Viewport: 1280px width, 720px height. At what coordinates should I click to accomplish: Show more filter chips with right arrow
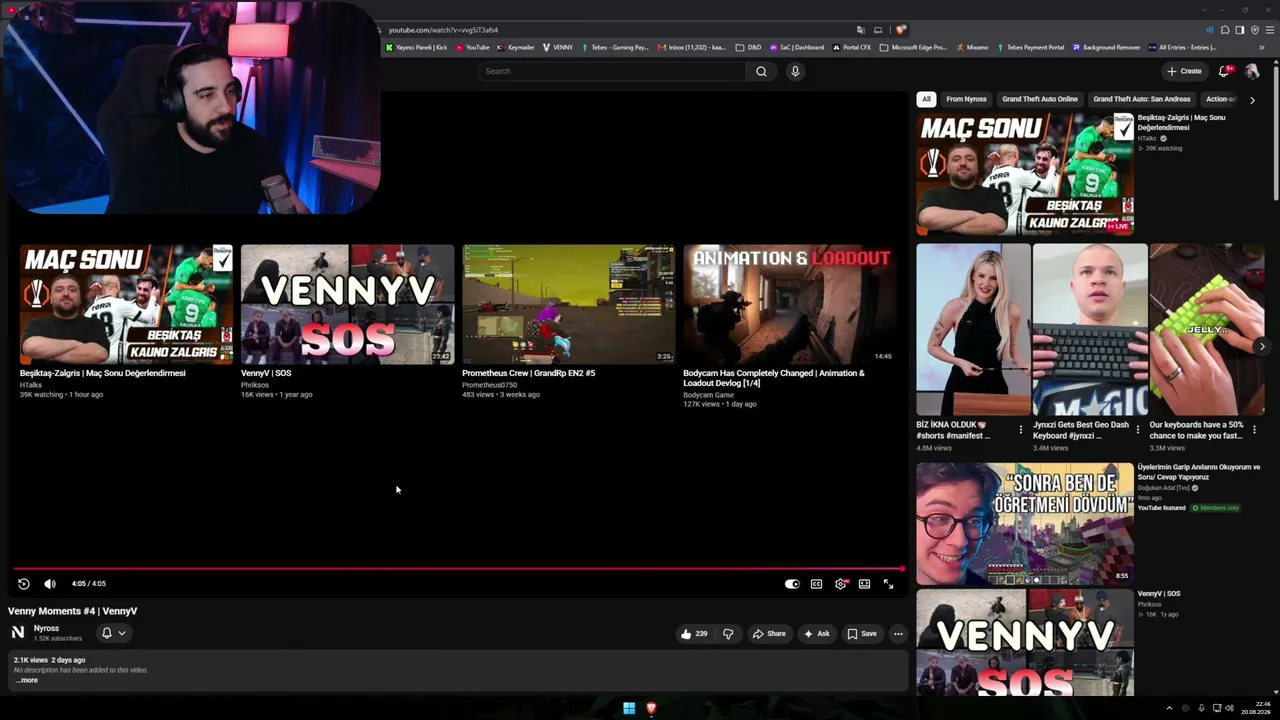tap(1252, 99)
